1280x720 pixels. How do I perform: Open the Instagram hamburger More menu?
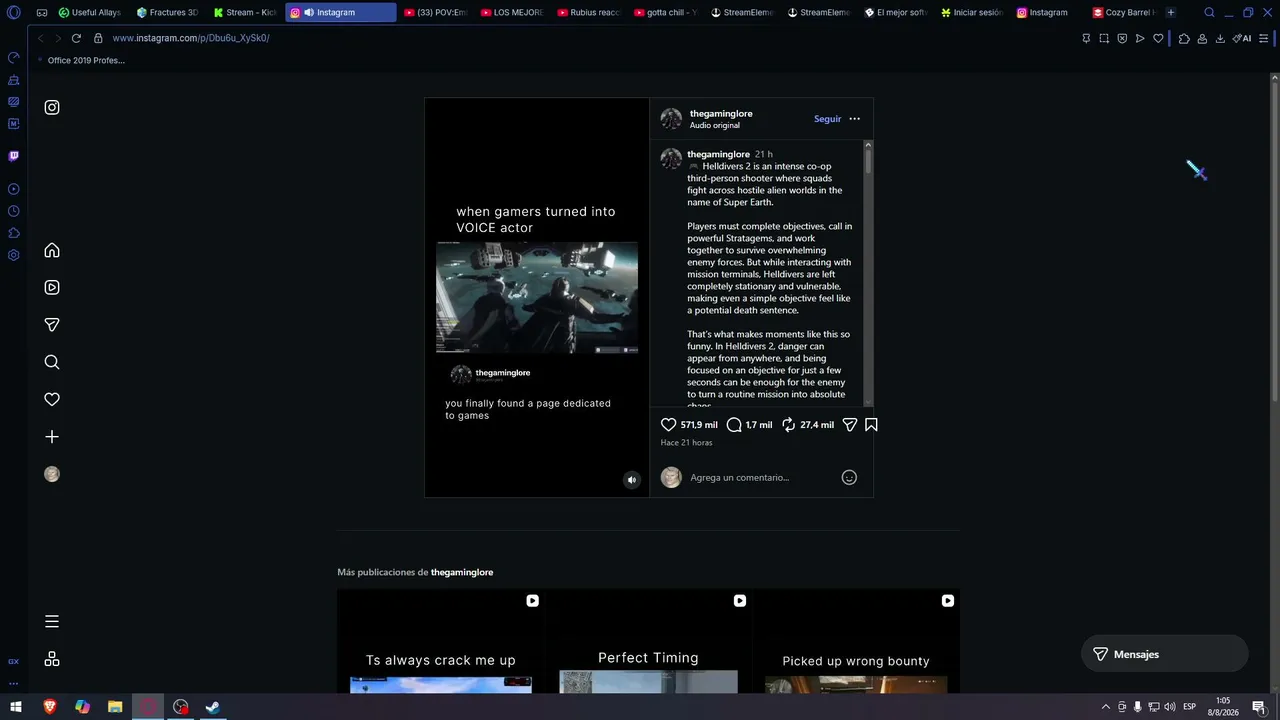click(x=52, y=621)
